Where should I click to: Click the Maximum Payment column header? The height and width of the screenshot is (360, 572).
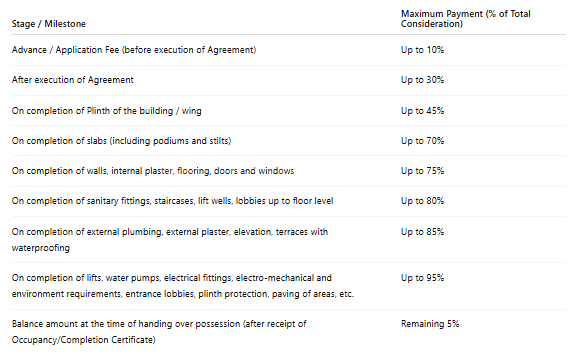[x=465, y=19]
